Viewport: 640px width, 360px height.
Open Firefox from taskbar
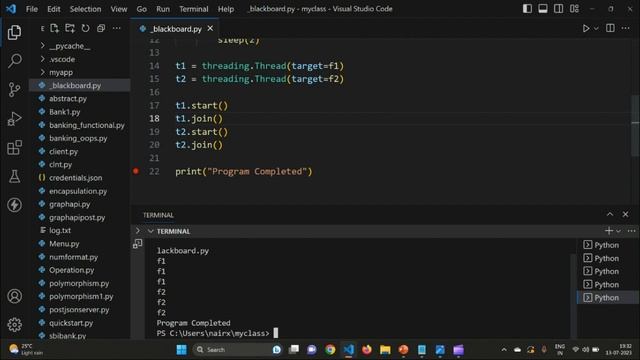pyautogui.click(x=367, y=350)
